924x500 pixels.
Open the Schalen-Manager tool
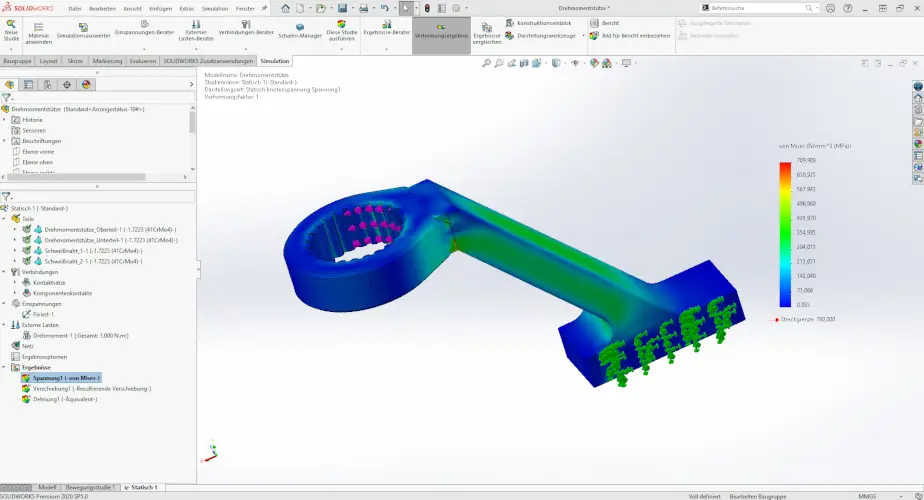pos(300,30)
